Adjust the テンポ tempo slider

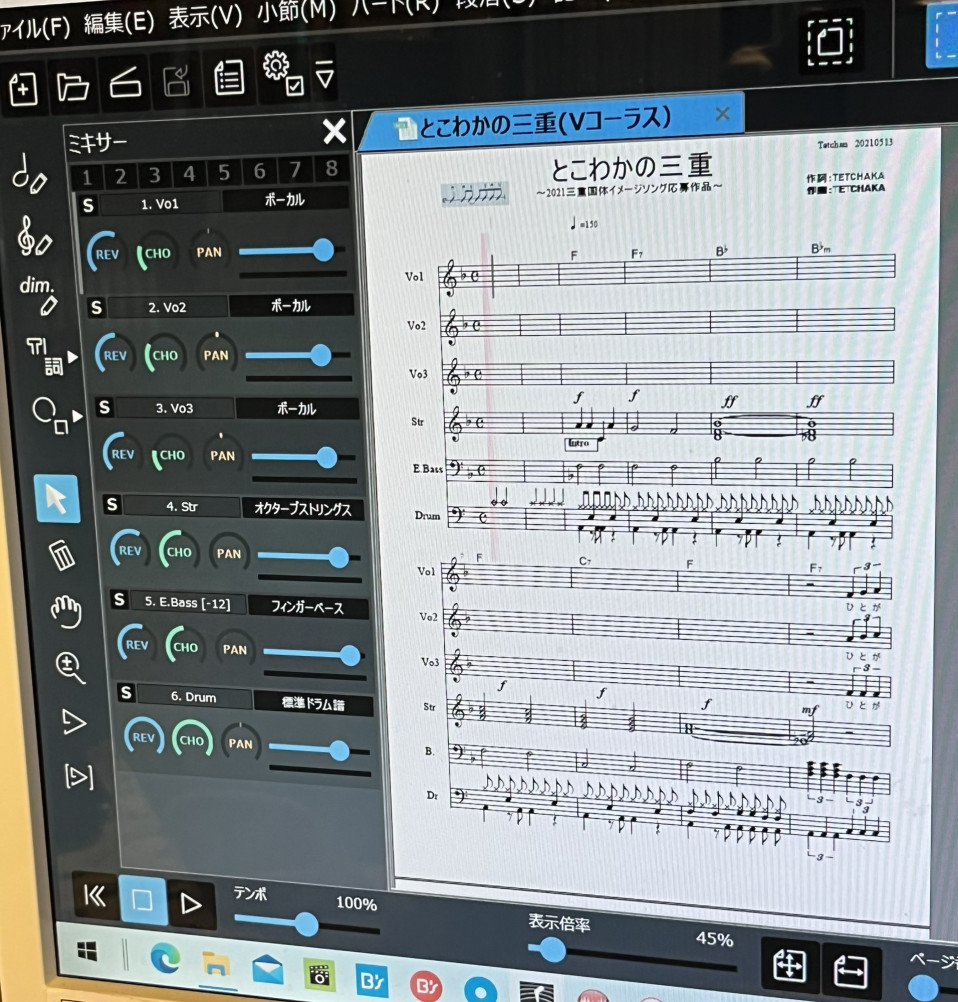point(306,925)
